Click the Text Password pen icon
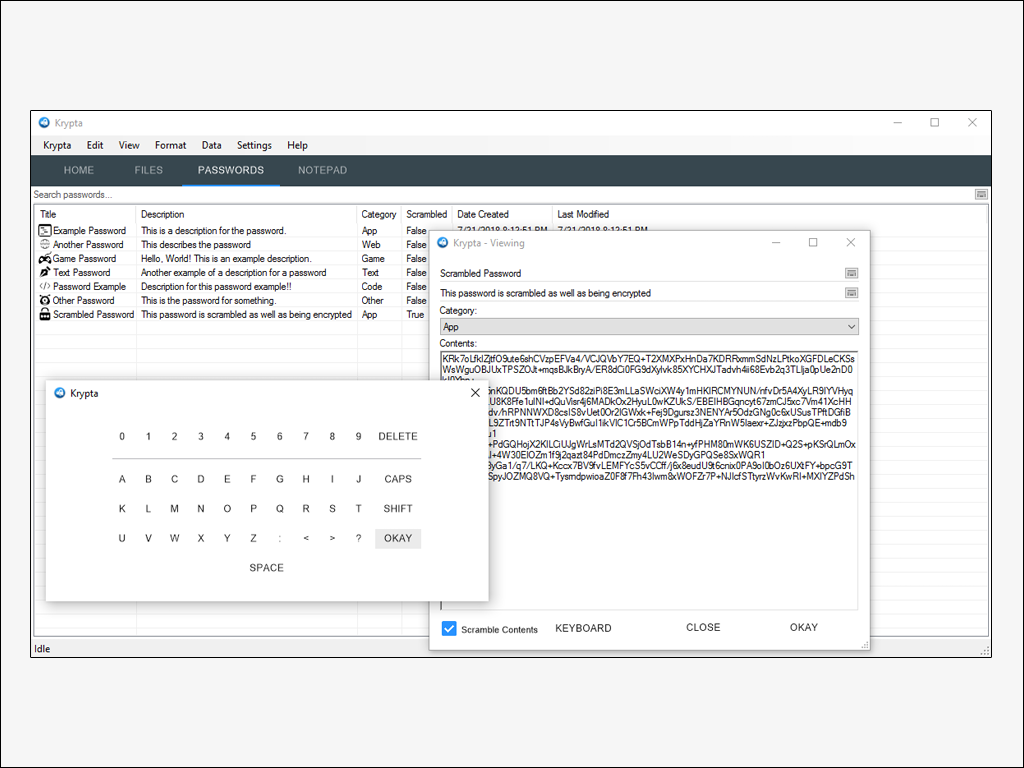Screen dimensions: 1024x768 tap(44, 272)
